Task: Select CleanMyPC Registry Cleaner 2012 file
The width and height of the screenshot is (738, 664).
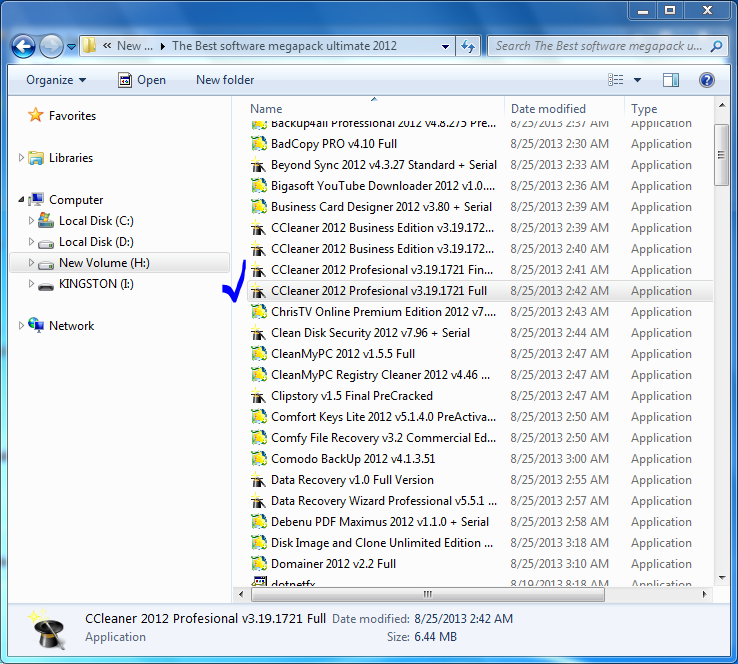Action: tap(380, 375)
